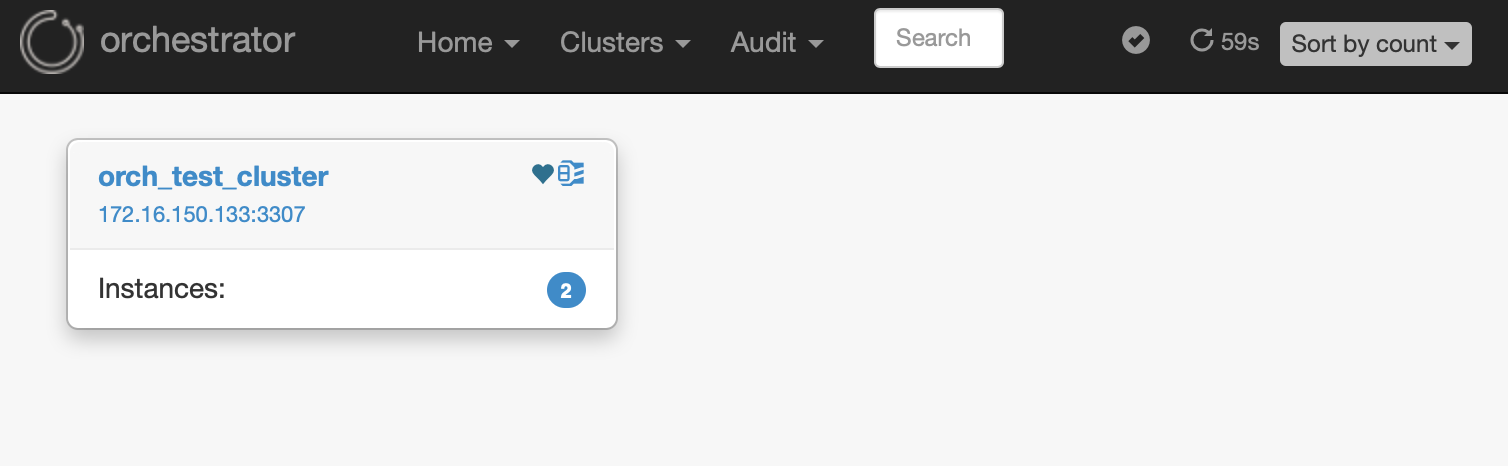Click the orchestrator brand name text
Screen dimensions: 1508x466
198,41
